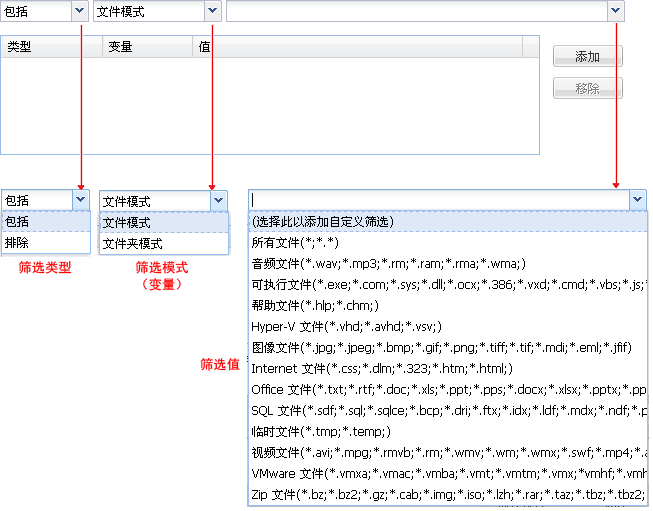
Task: Select 所有文件(*;*.*) option
Action: click(x=448, y=242)
